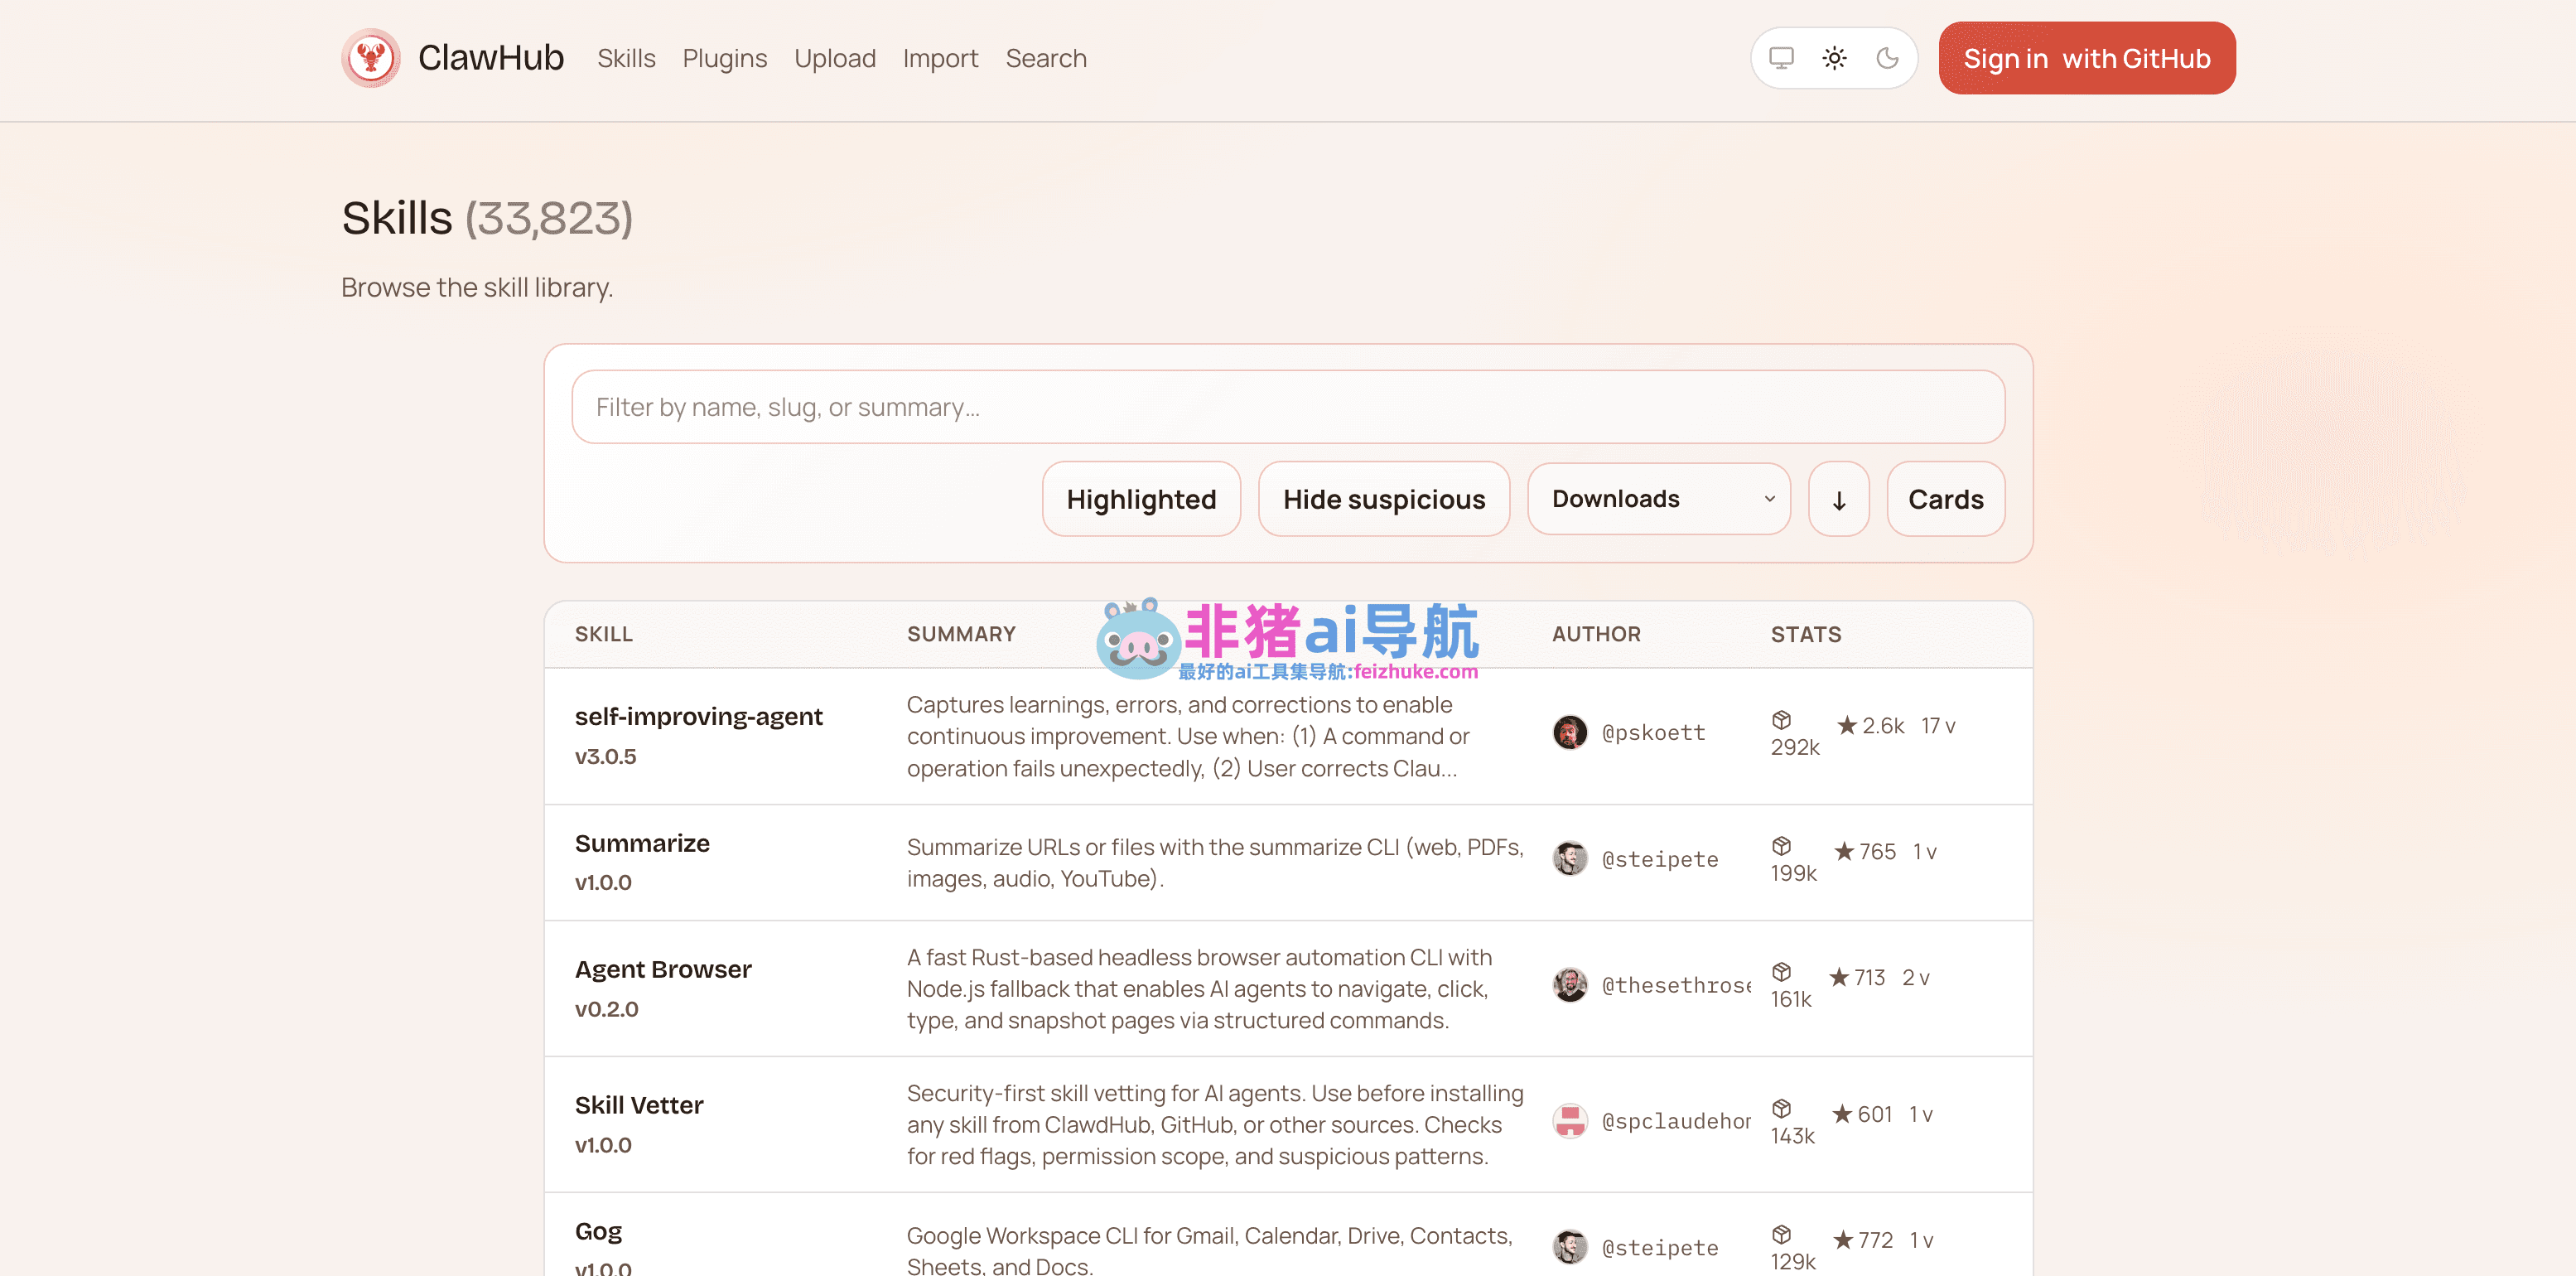2576x1276 pixels.
Task: Click 'Security-first skill vetting' summary text
Action: click(x=1215, y=1124)
